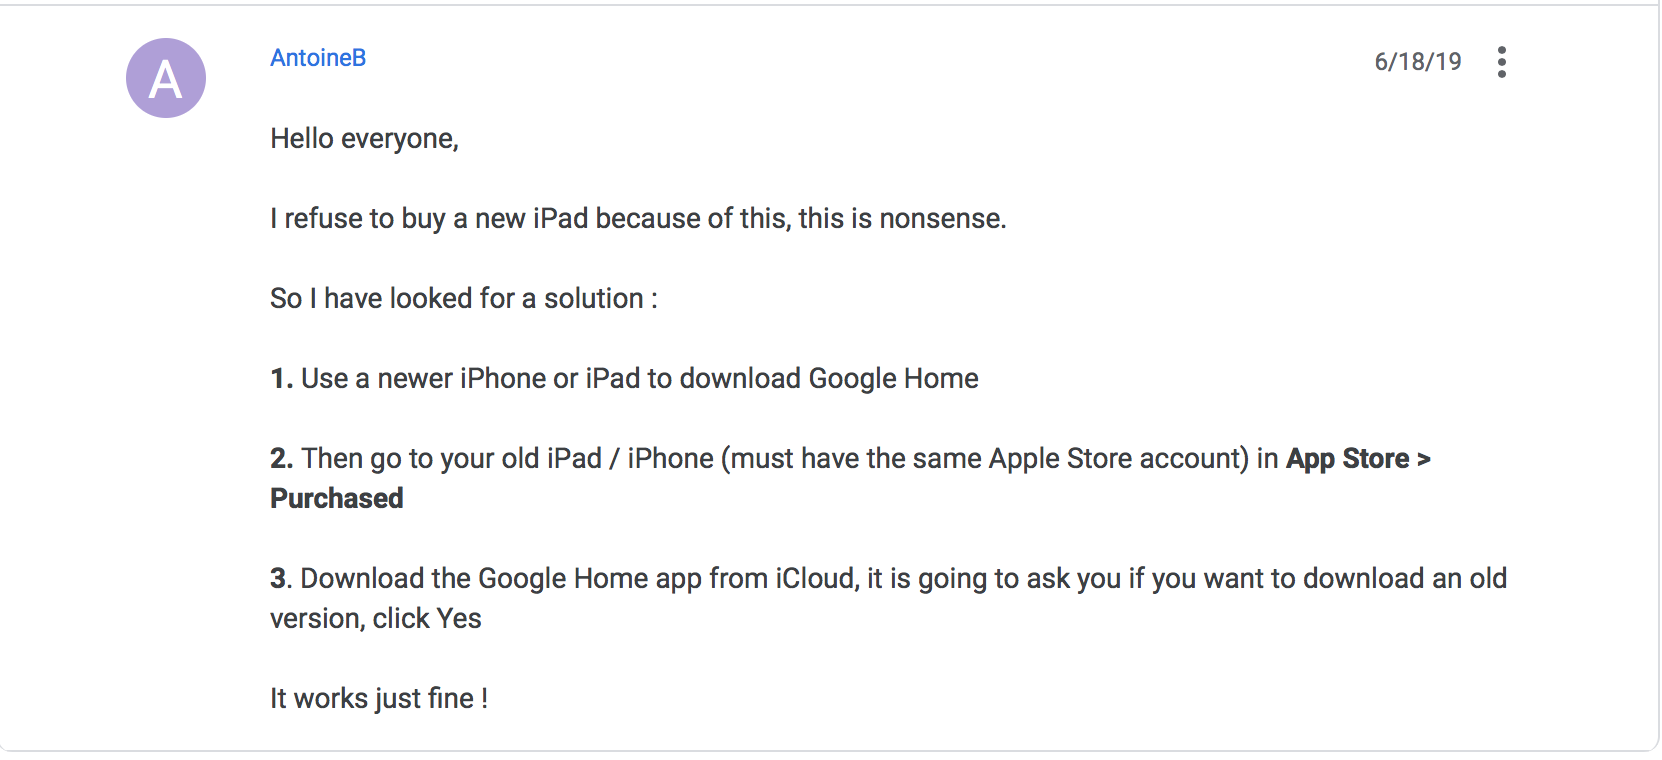Click the word 'nonsense' in the second line
This screenshot has height=760, width=1662.
click(940, 219)
